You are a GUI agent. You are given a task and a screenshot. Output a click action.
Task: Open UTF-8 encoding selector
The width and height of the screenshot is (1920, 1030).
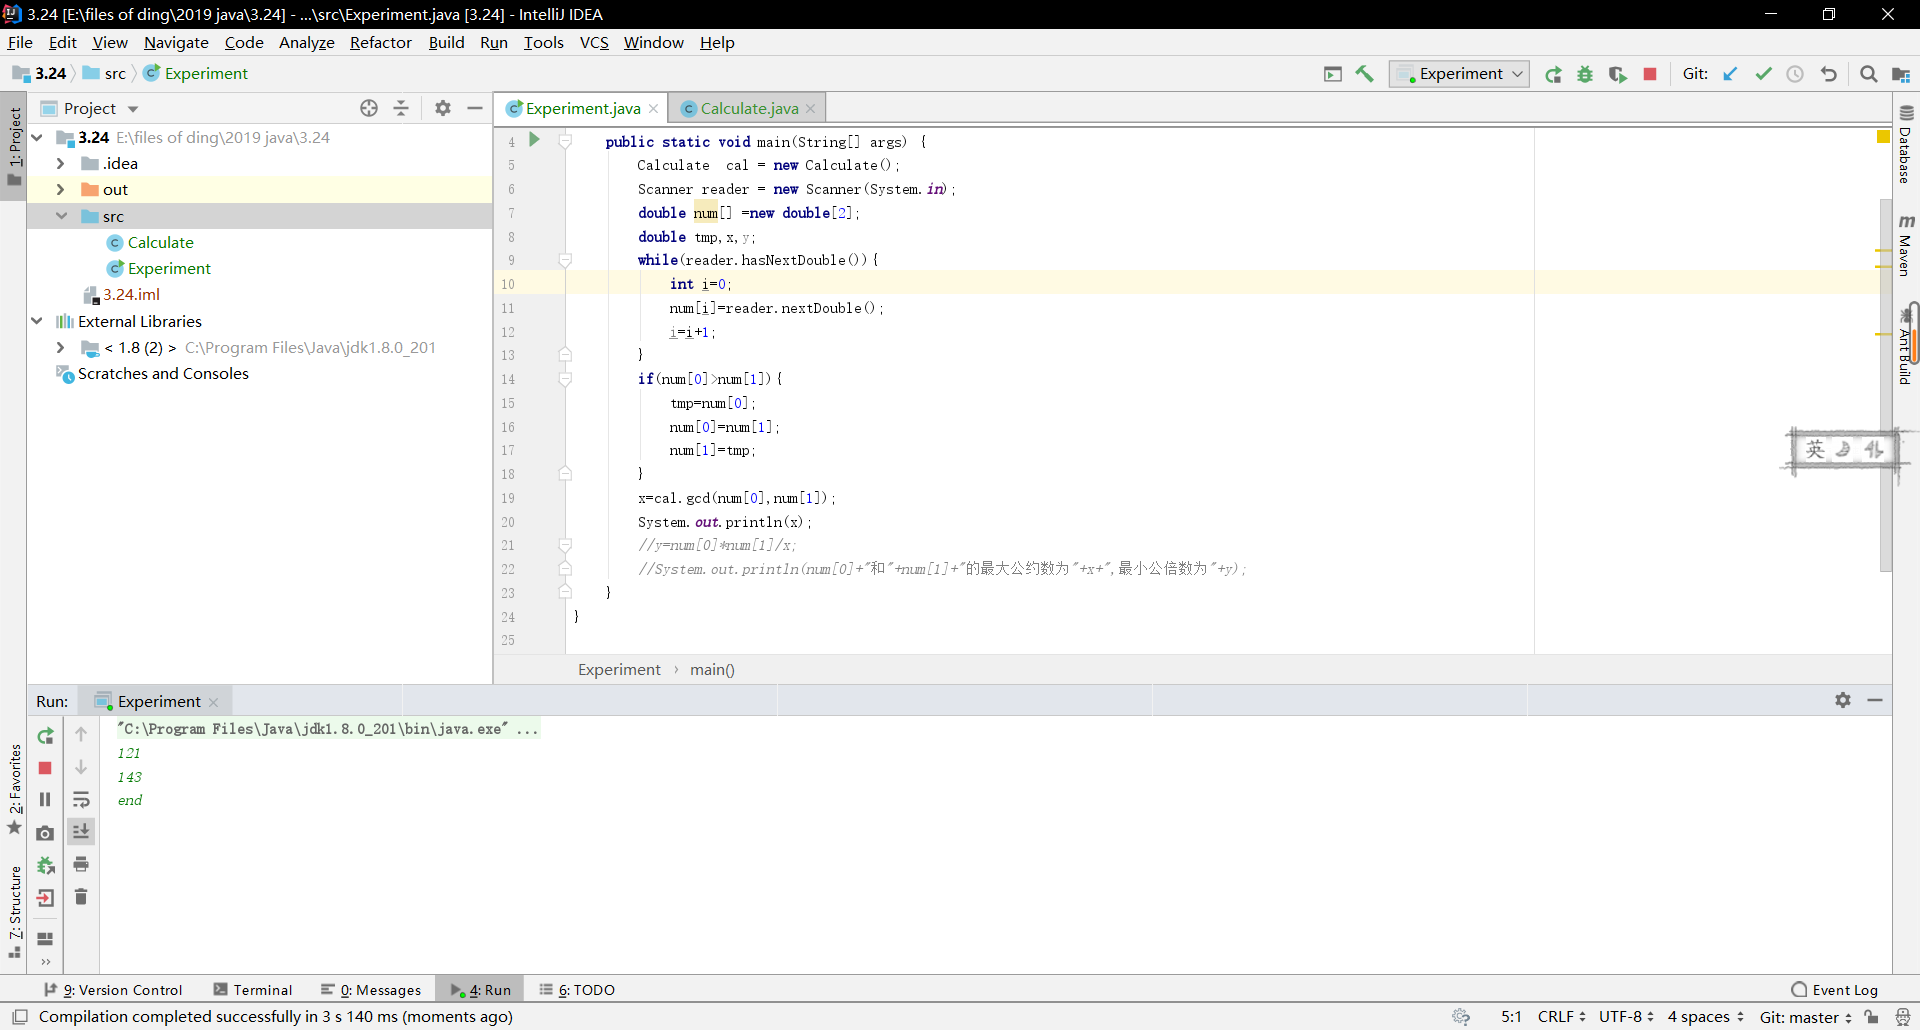point(1626,1016)
